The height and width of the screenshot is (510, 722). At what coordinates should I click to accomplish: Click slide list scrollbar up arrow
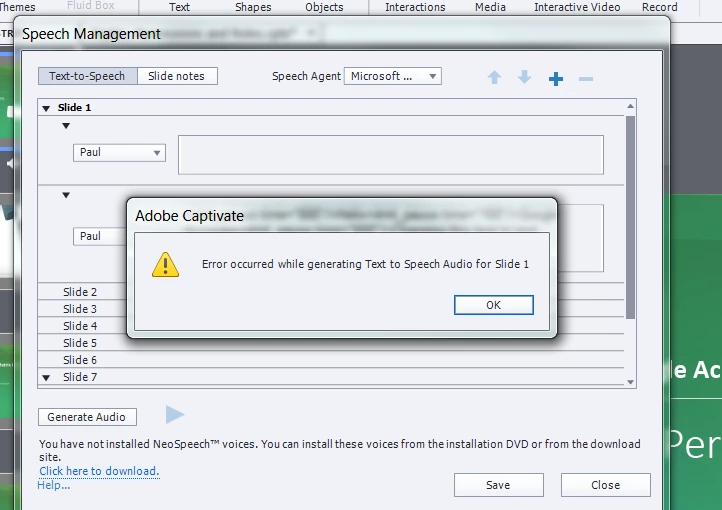click(630, 106)
